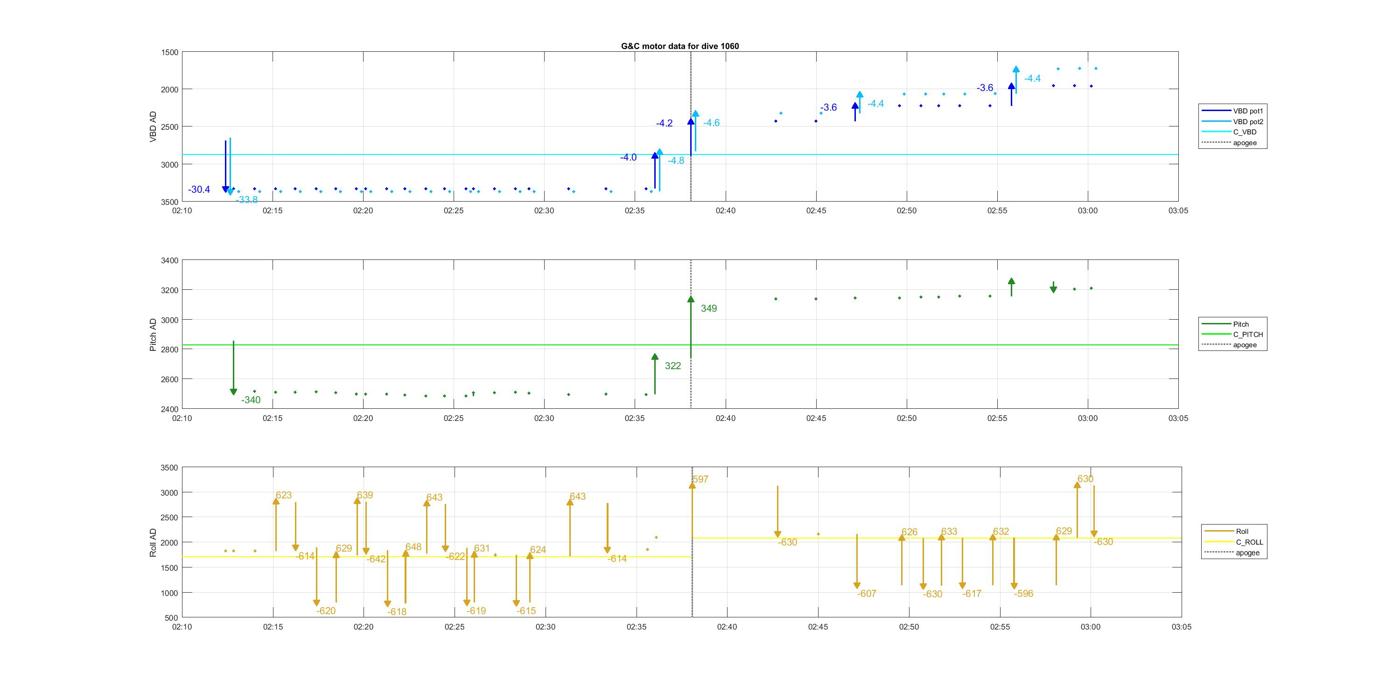Select the '-618' roll data label
This screenshot has height=693, width=1400.
pyautogui.click(x=397, y=612)
